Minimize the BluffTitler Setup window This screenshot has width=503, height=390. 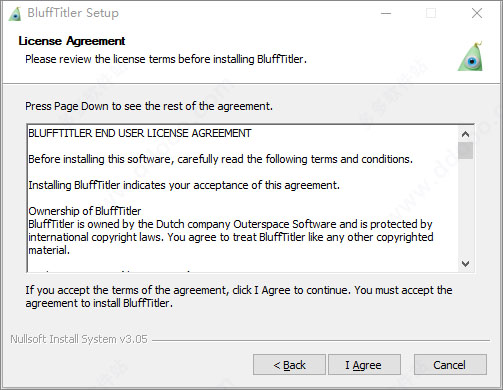pyautogui.click(x=386, y=13)
